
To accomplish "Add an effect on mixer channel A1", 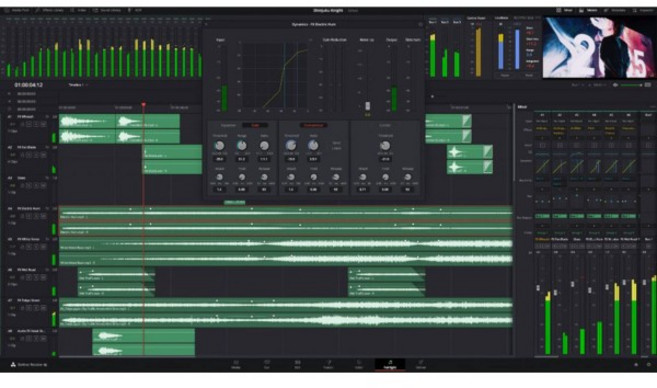I will [x=542, y=138].
